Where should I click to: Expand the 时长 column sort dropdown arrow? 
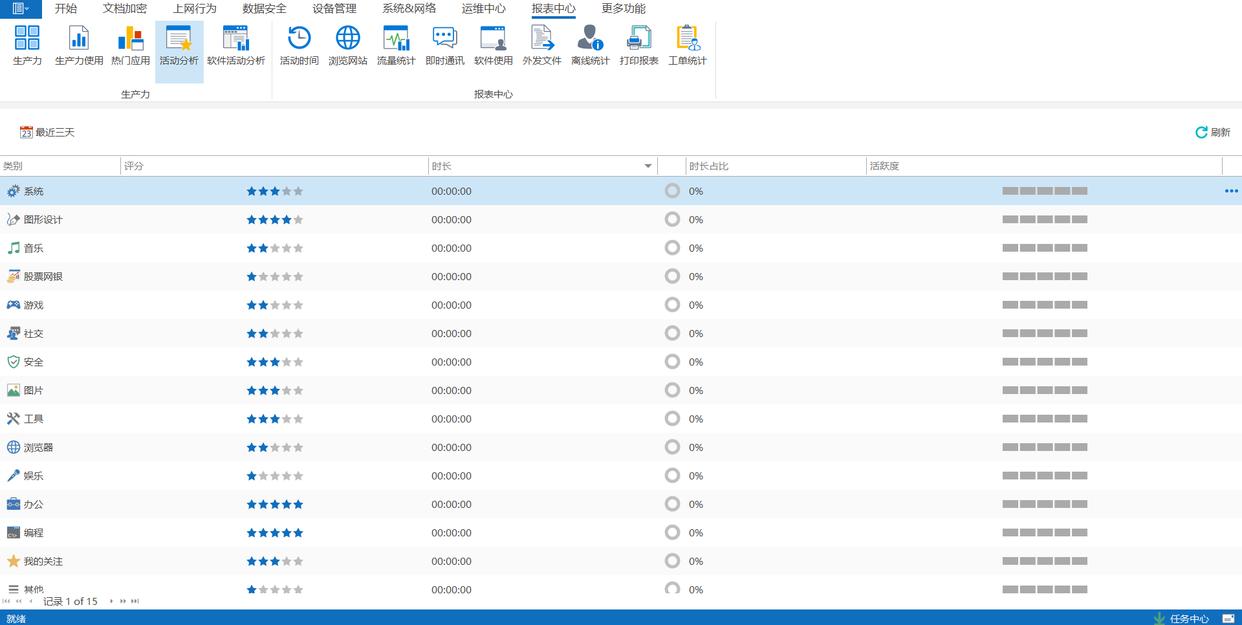coord(649,166)
